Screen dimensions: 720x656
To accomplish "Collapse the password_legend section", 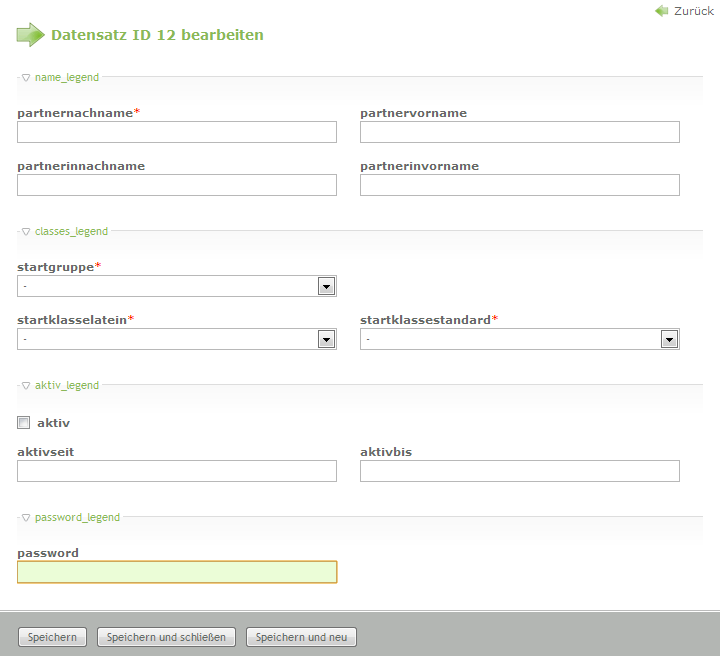I will [x=70, y=517].
